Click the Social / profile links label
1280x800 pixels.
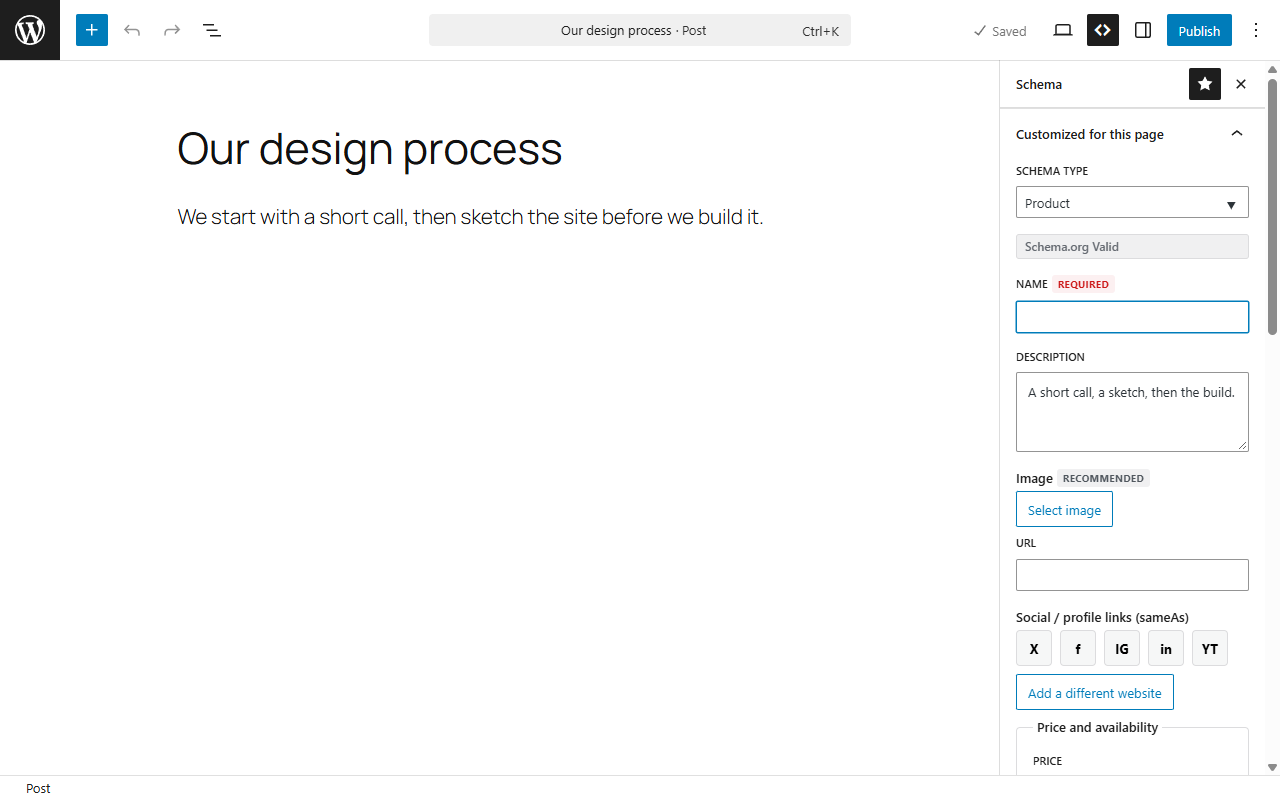1102,617
